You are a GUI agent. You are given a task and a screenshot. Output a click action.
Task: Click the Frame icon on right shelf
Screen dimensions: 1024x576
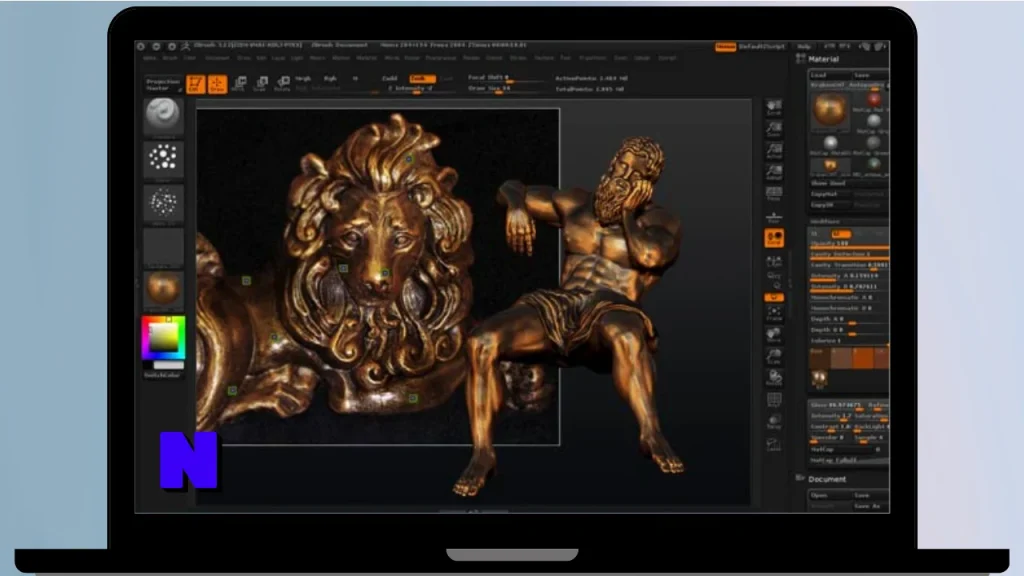[x=774, y=313]
